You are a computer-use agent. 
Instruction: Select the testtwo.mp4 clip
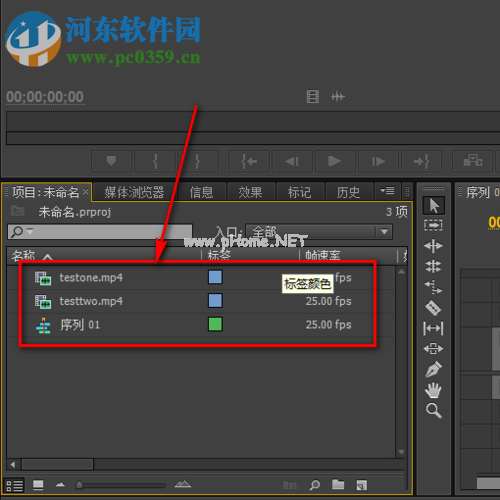91,301
